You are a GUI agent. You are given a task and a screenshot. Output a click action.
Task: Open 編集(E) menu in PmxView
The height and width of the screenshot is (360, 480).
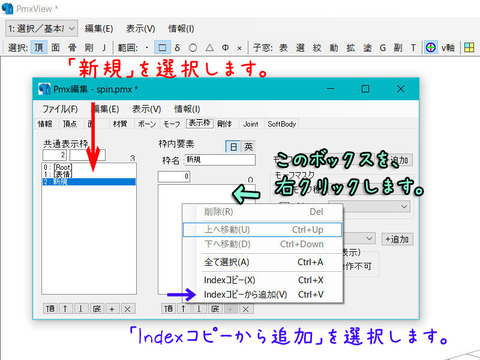pos(99,29)
